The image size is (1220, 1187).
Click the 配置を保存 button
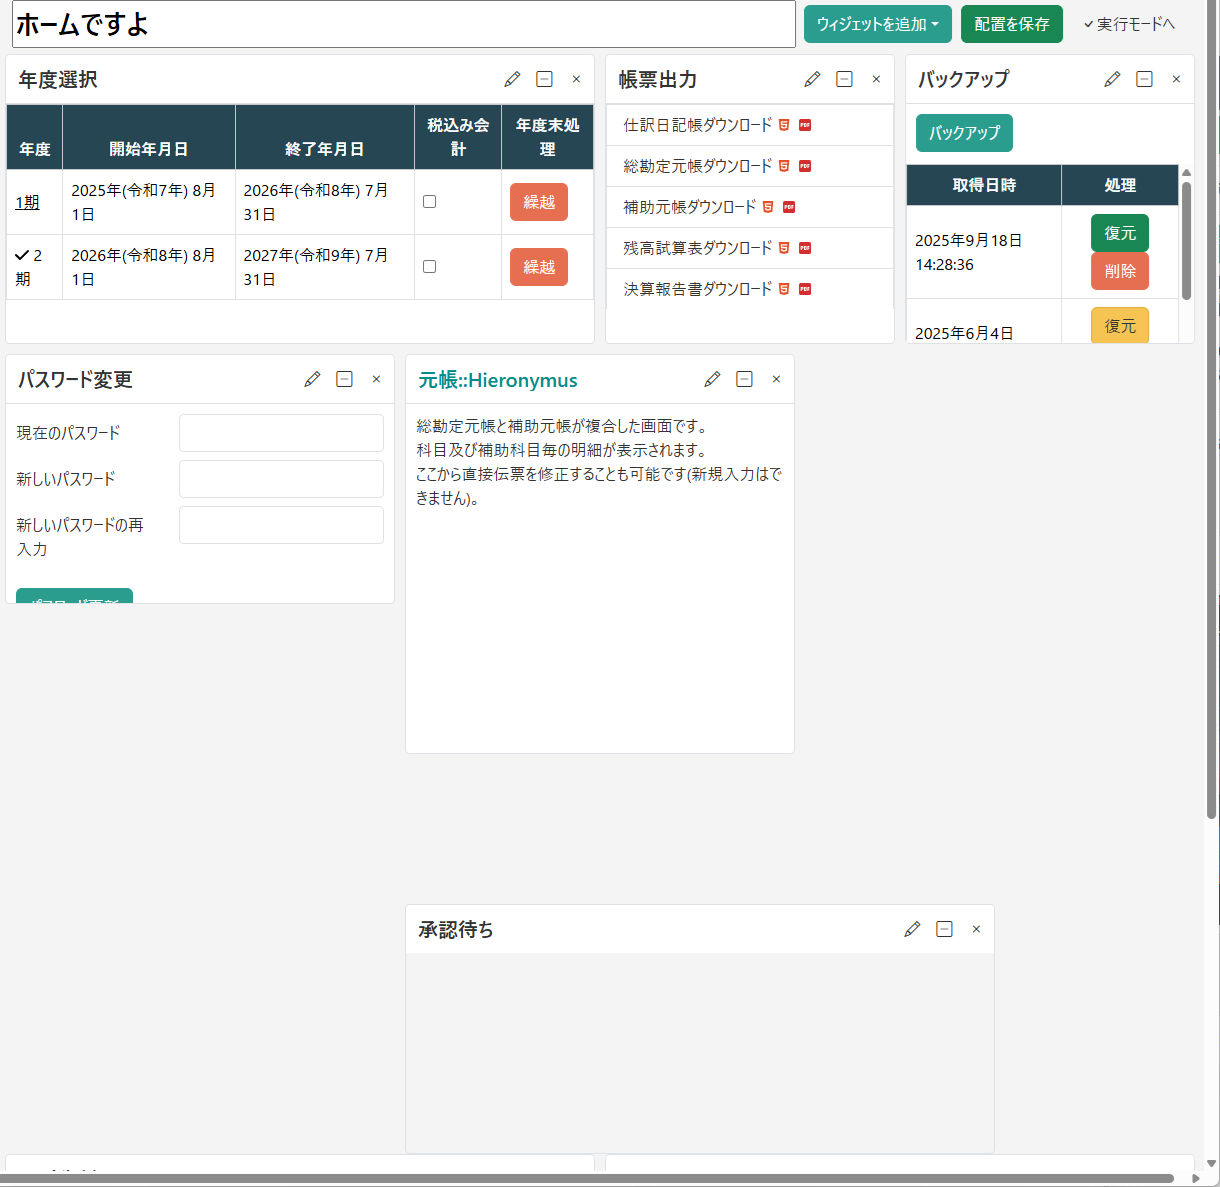1011,24
